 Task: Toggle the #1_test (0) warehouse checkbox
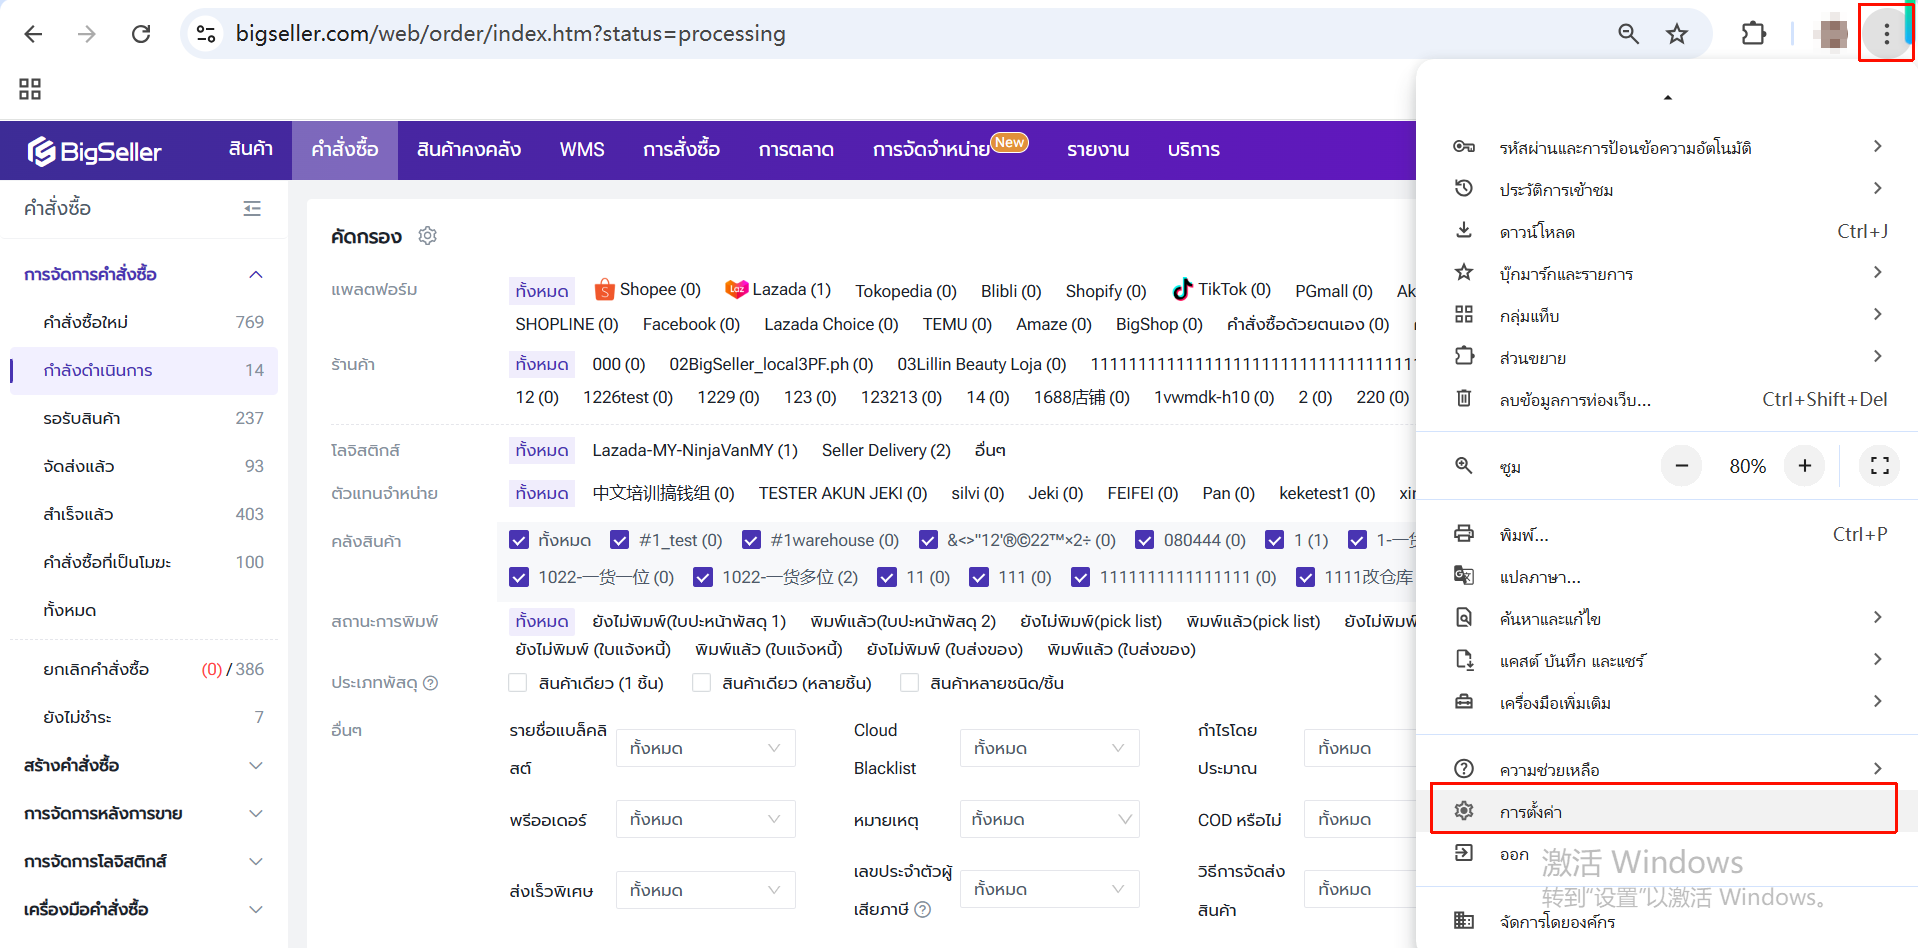[x=620, y=540]
